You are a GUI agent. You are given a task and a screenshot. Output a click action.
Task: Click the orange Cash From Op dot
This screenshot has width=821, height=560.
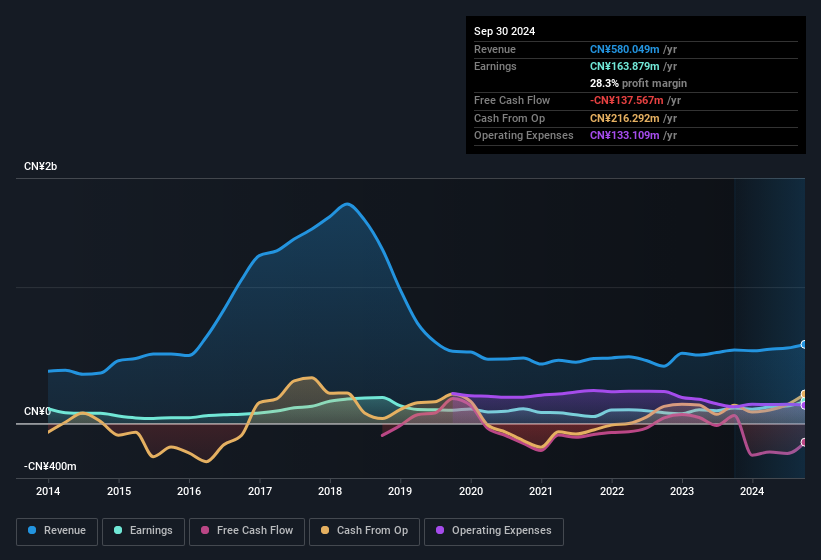tap(326, 531)
